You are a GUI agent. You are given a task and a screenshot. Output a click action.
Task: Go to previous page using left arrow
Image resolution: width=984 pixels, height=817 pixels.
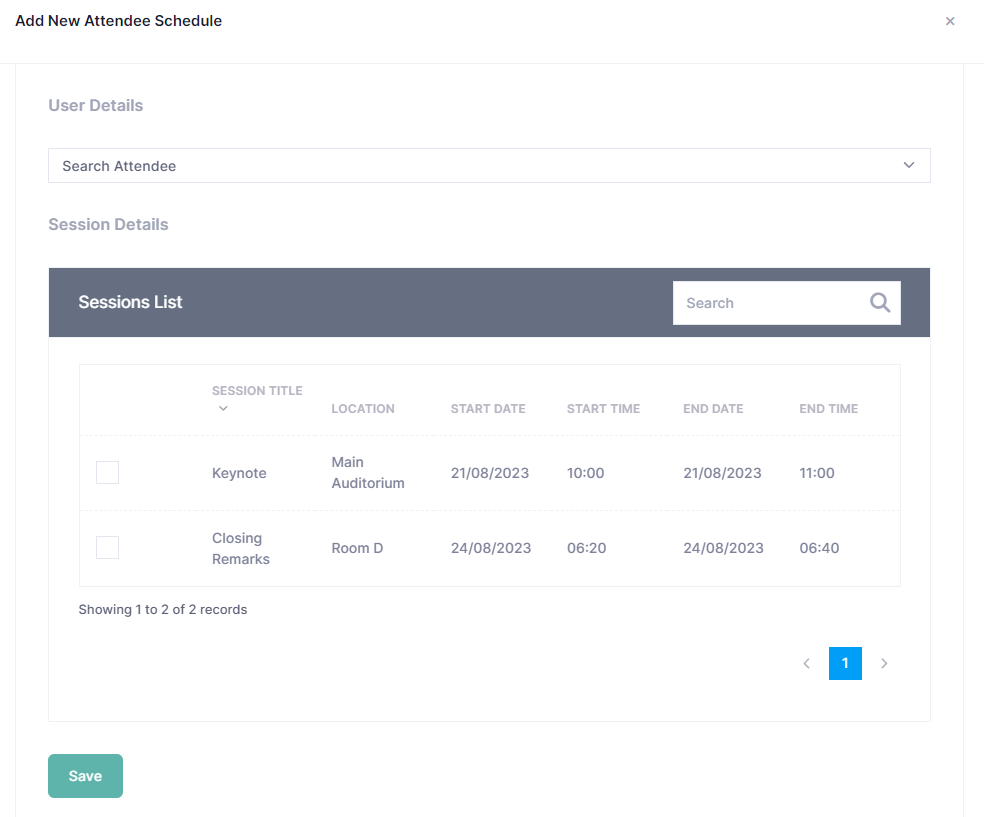806,663
